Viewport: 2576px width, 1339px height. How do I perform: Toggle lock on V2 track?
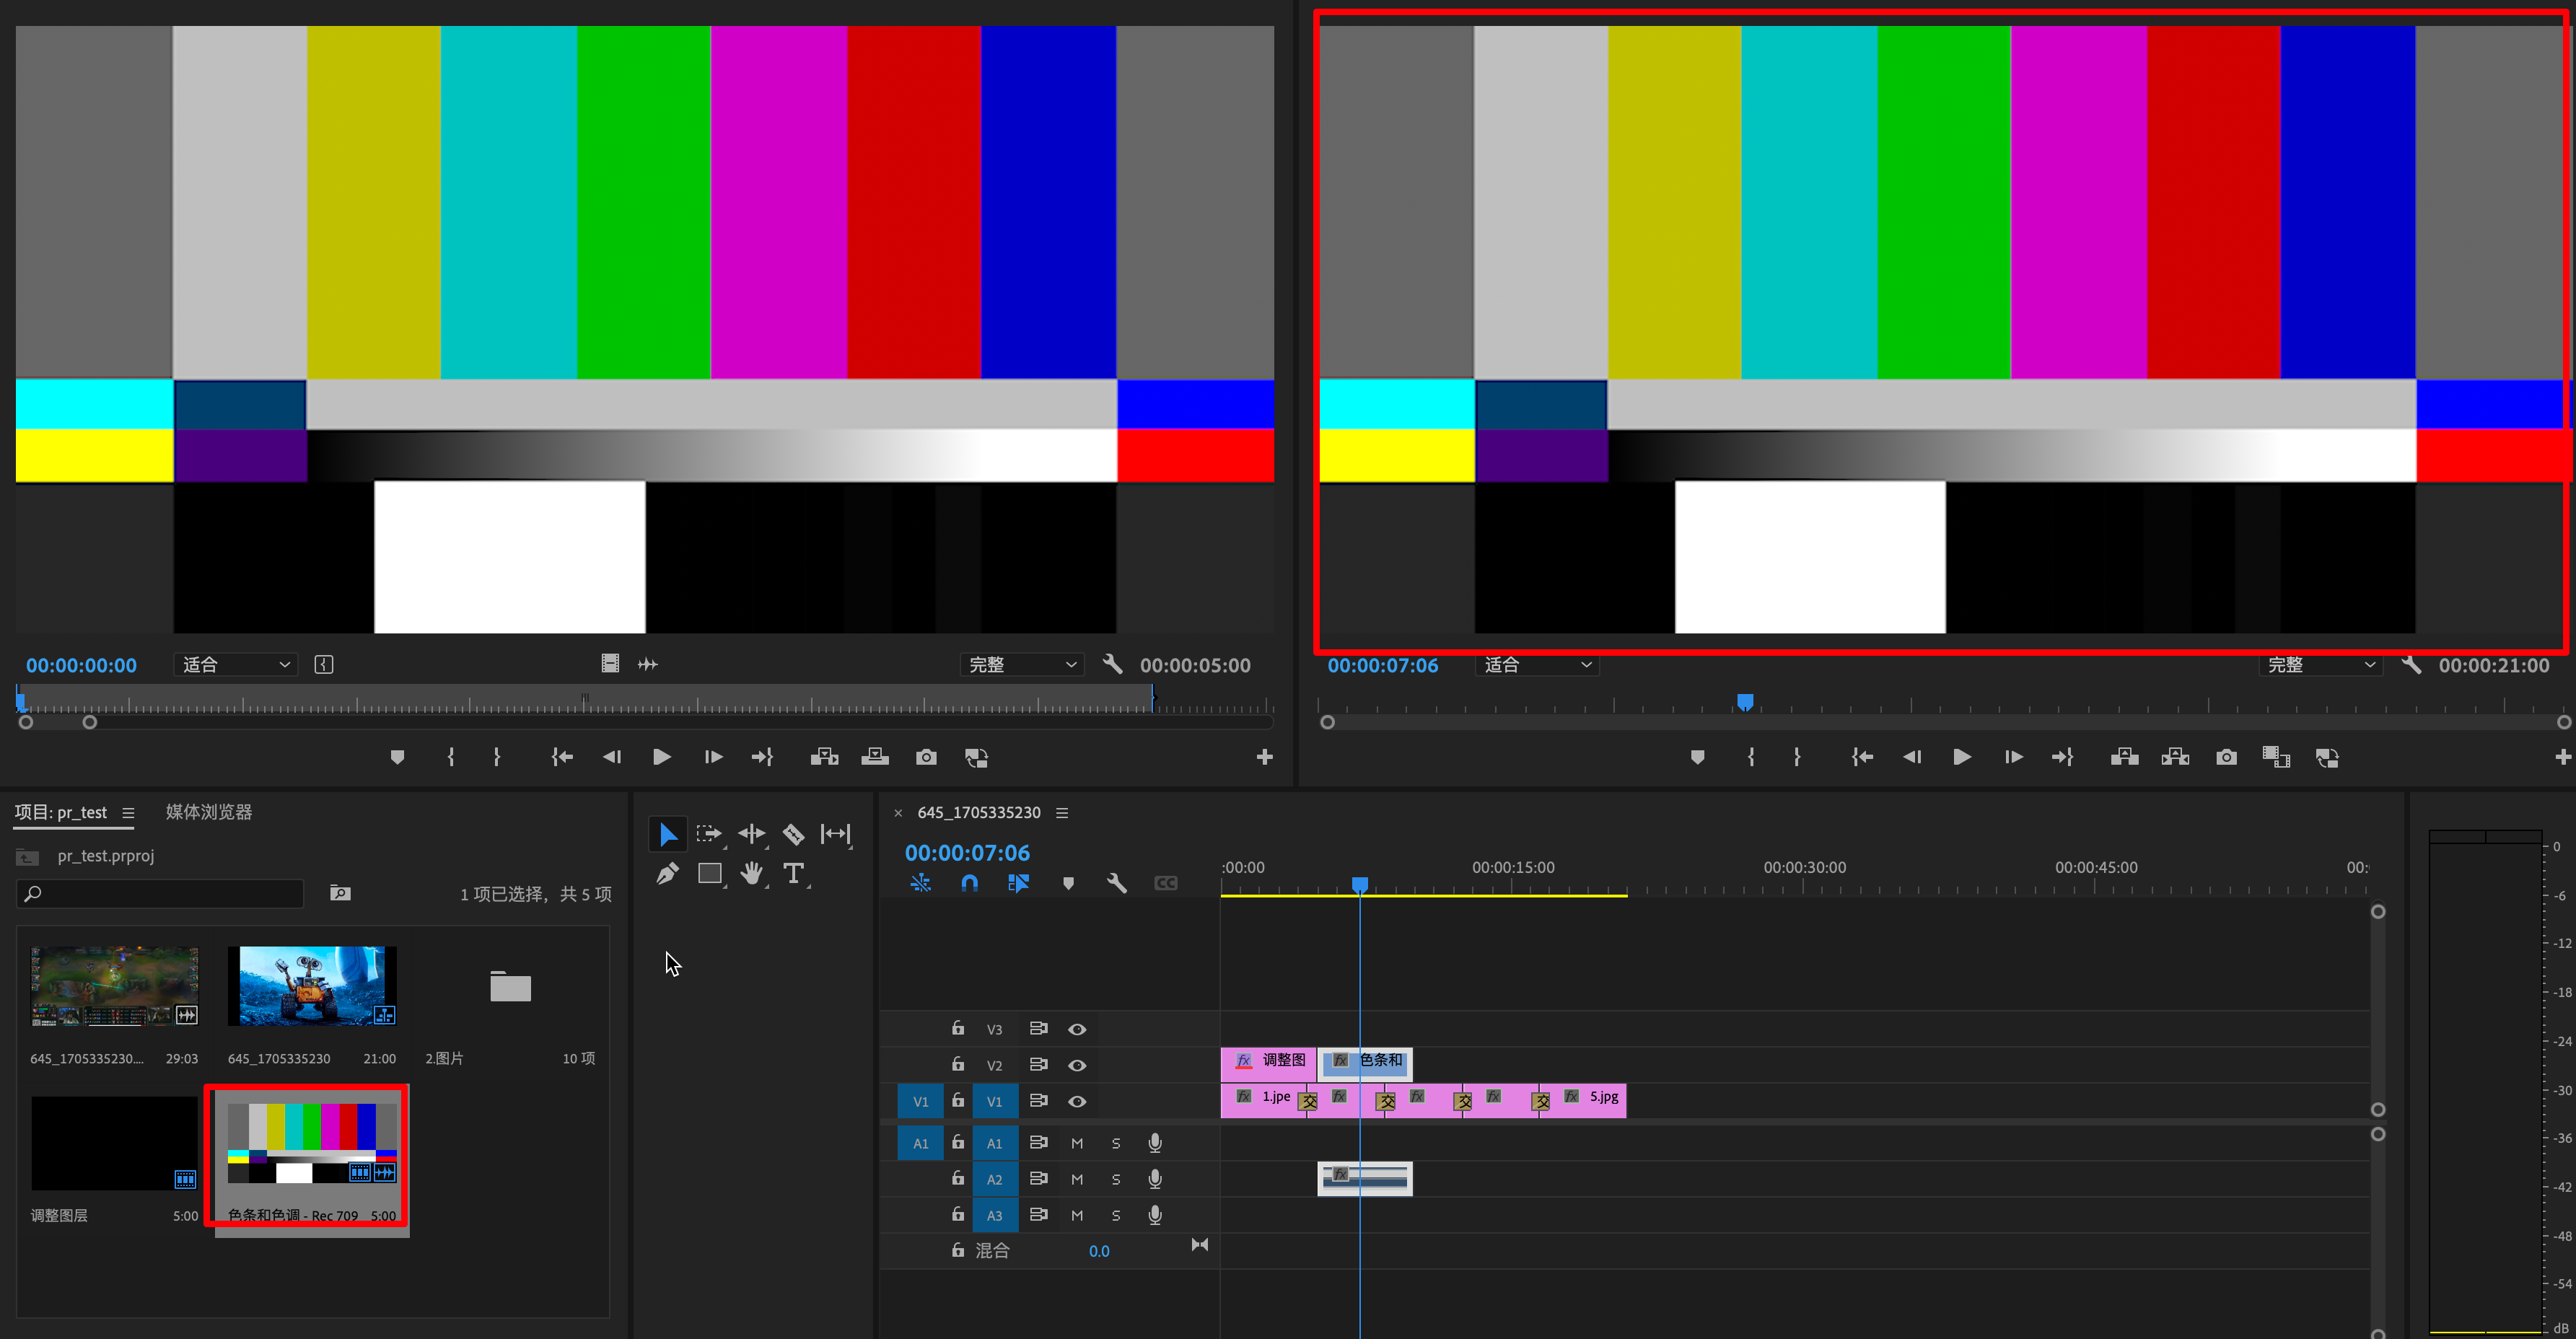958,1064
